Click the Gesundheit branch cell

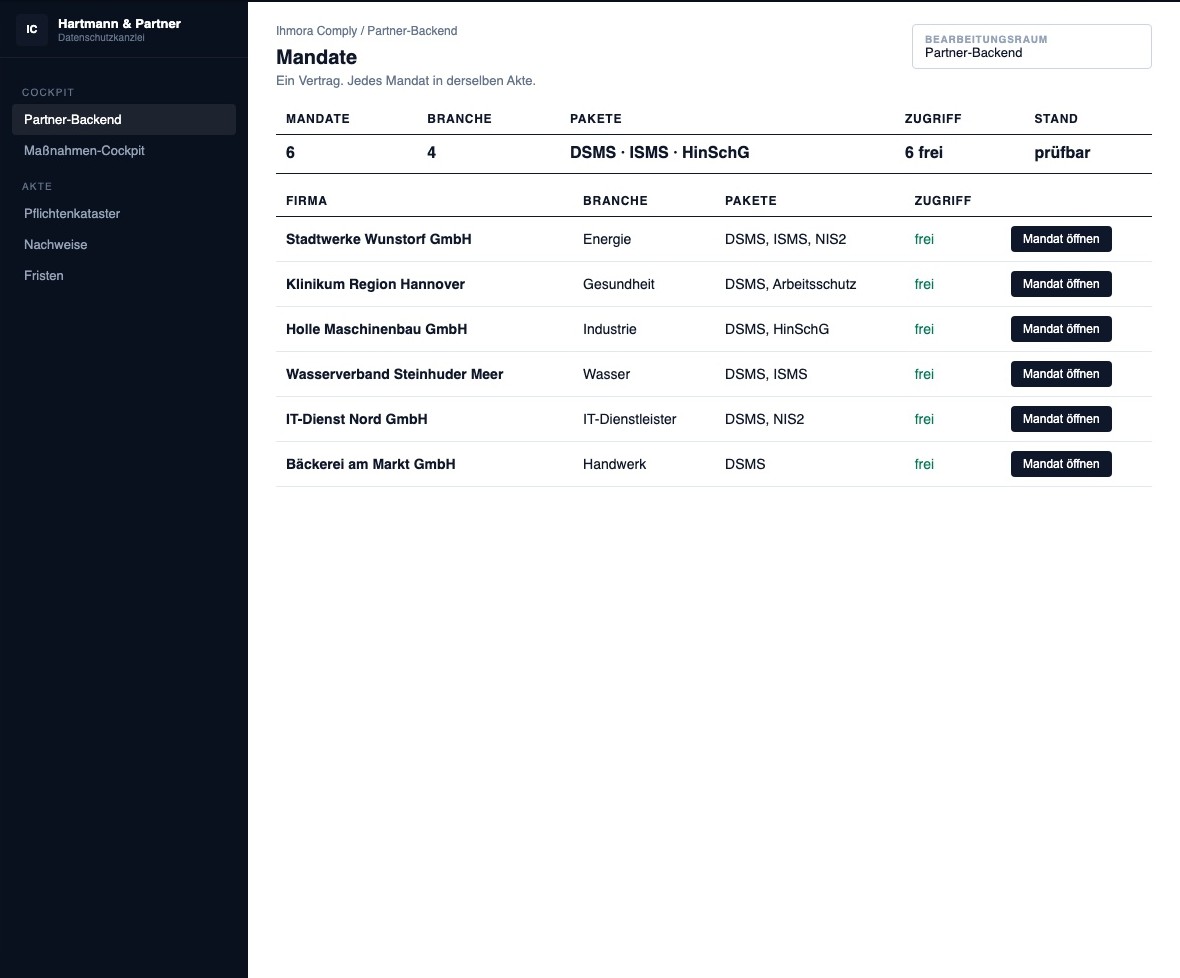[x=619, y=284]
